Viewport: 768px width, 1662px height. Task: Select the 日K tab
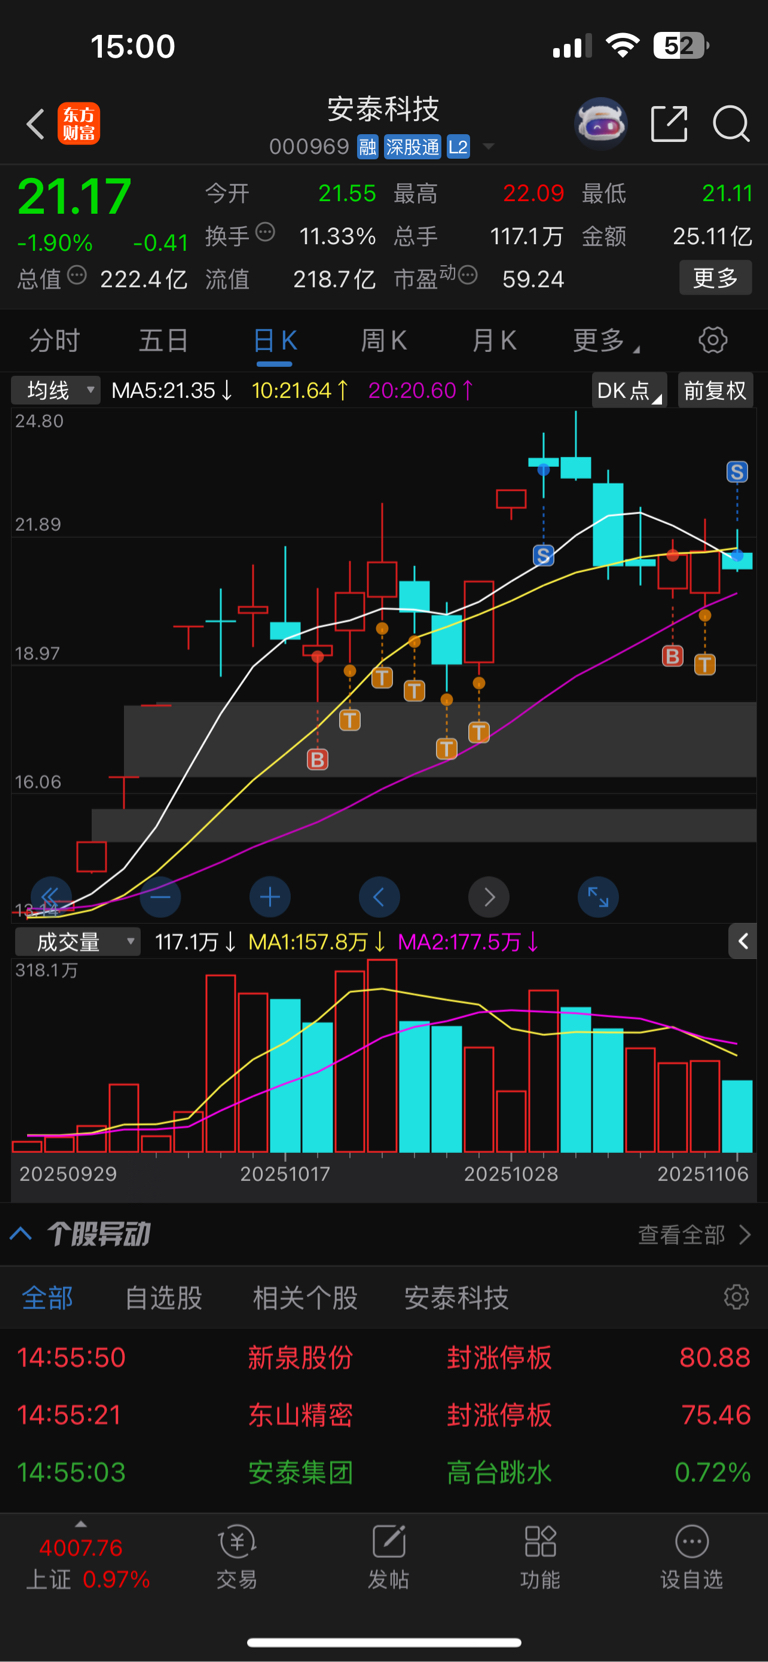point(275,341)
